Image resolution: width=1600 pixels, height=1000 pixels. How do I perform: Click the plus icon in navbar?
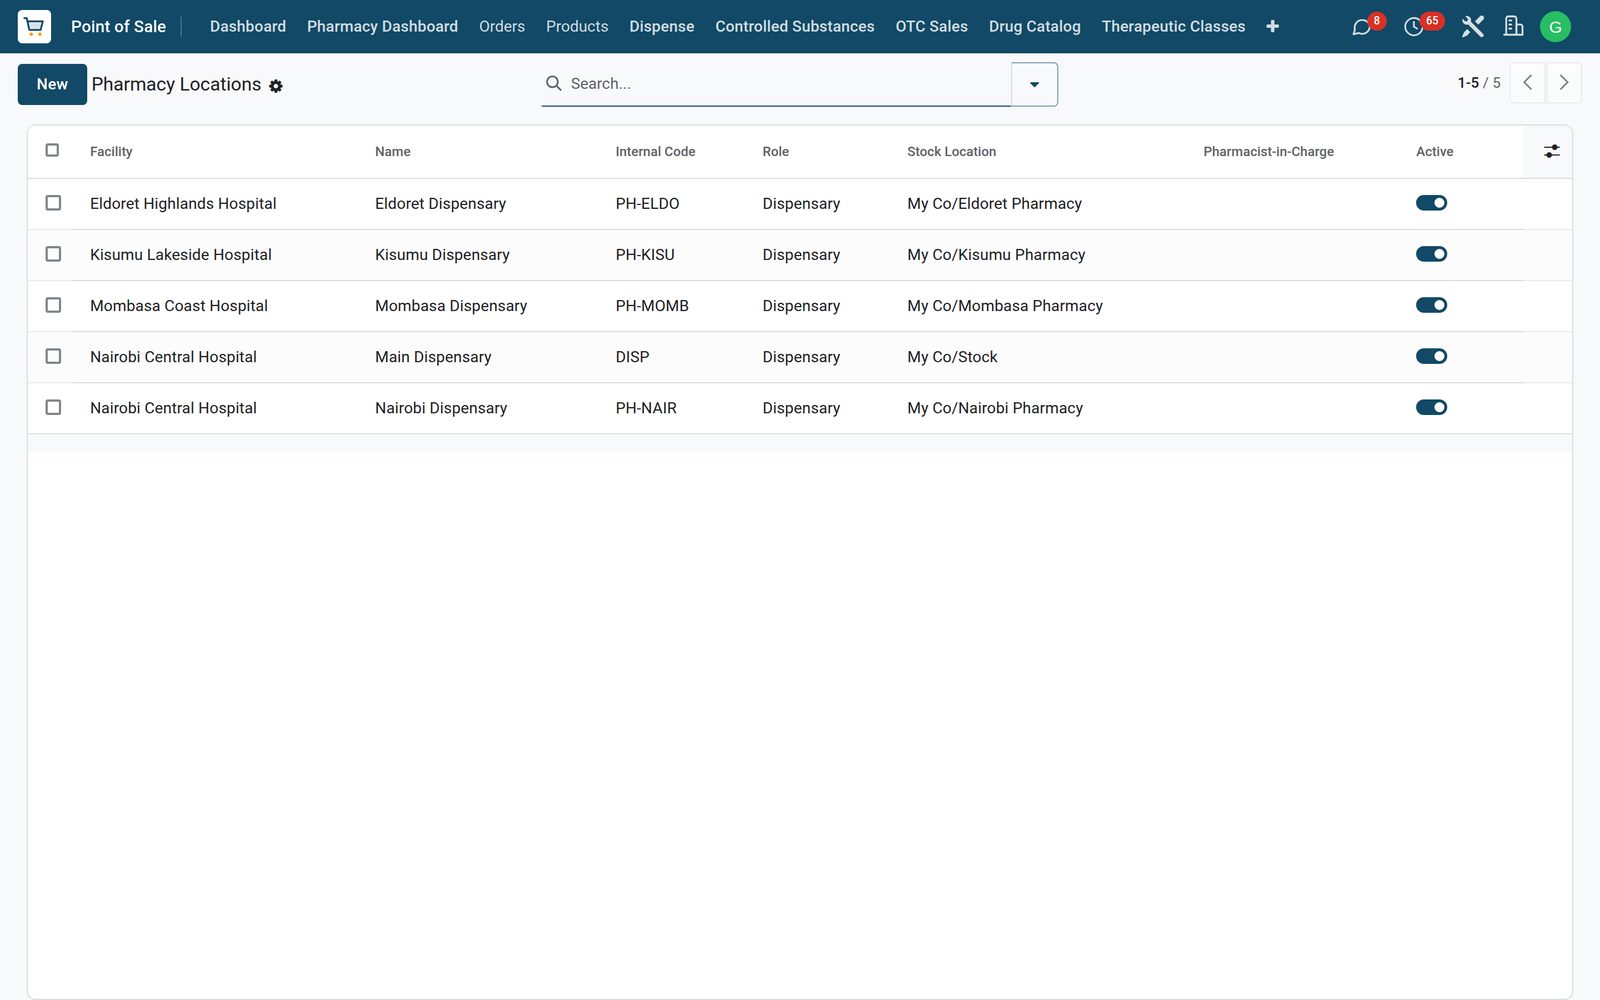pos(1272,26)
